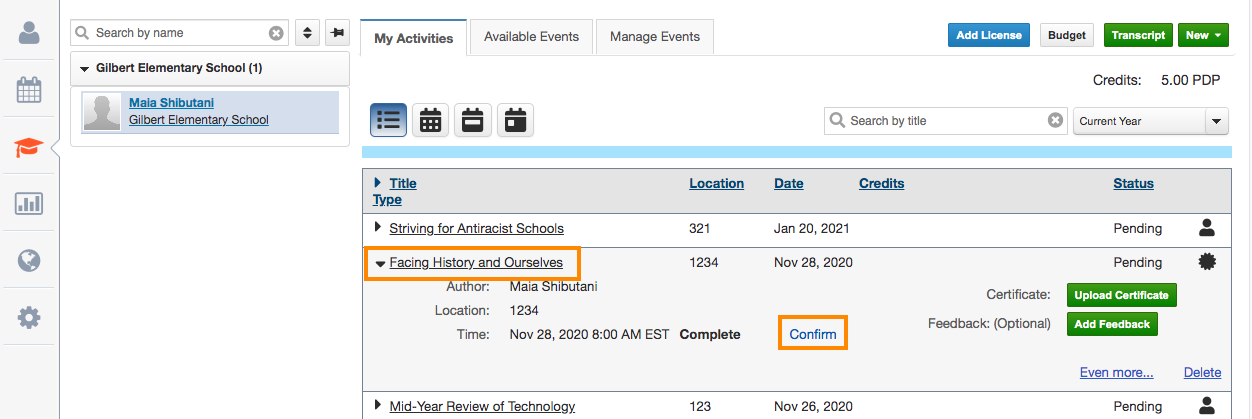
Task: Switch to the Manage Events tab
Action: pyautogui.click(x=654, y=37)
